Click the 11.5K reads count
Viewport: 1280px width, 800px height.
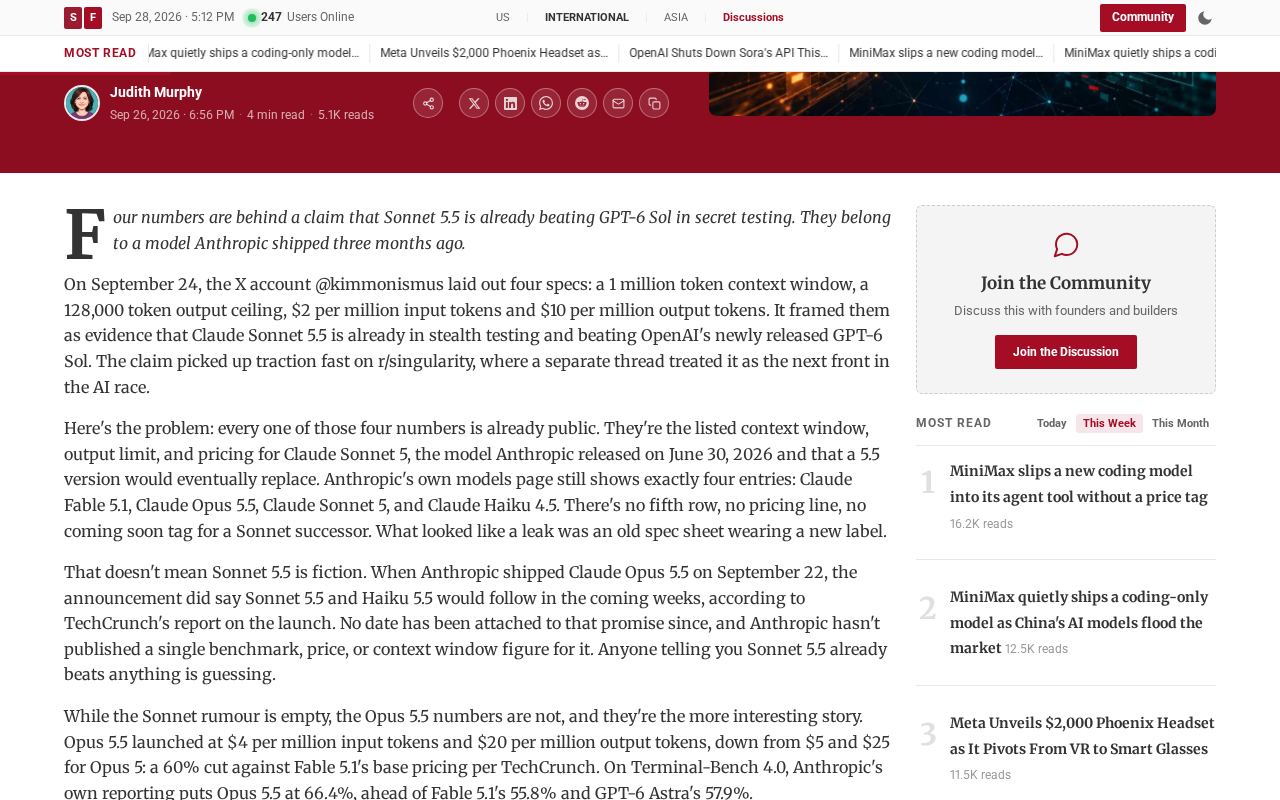click(980, 775)
